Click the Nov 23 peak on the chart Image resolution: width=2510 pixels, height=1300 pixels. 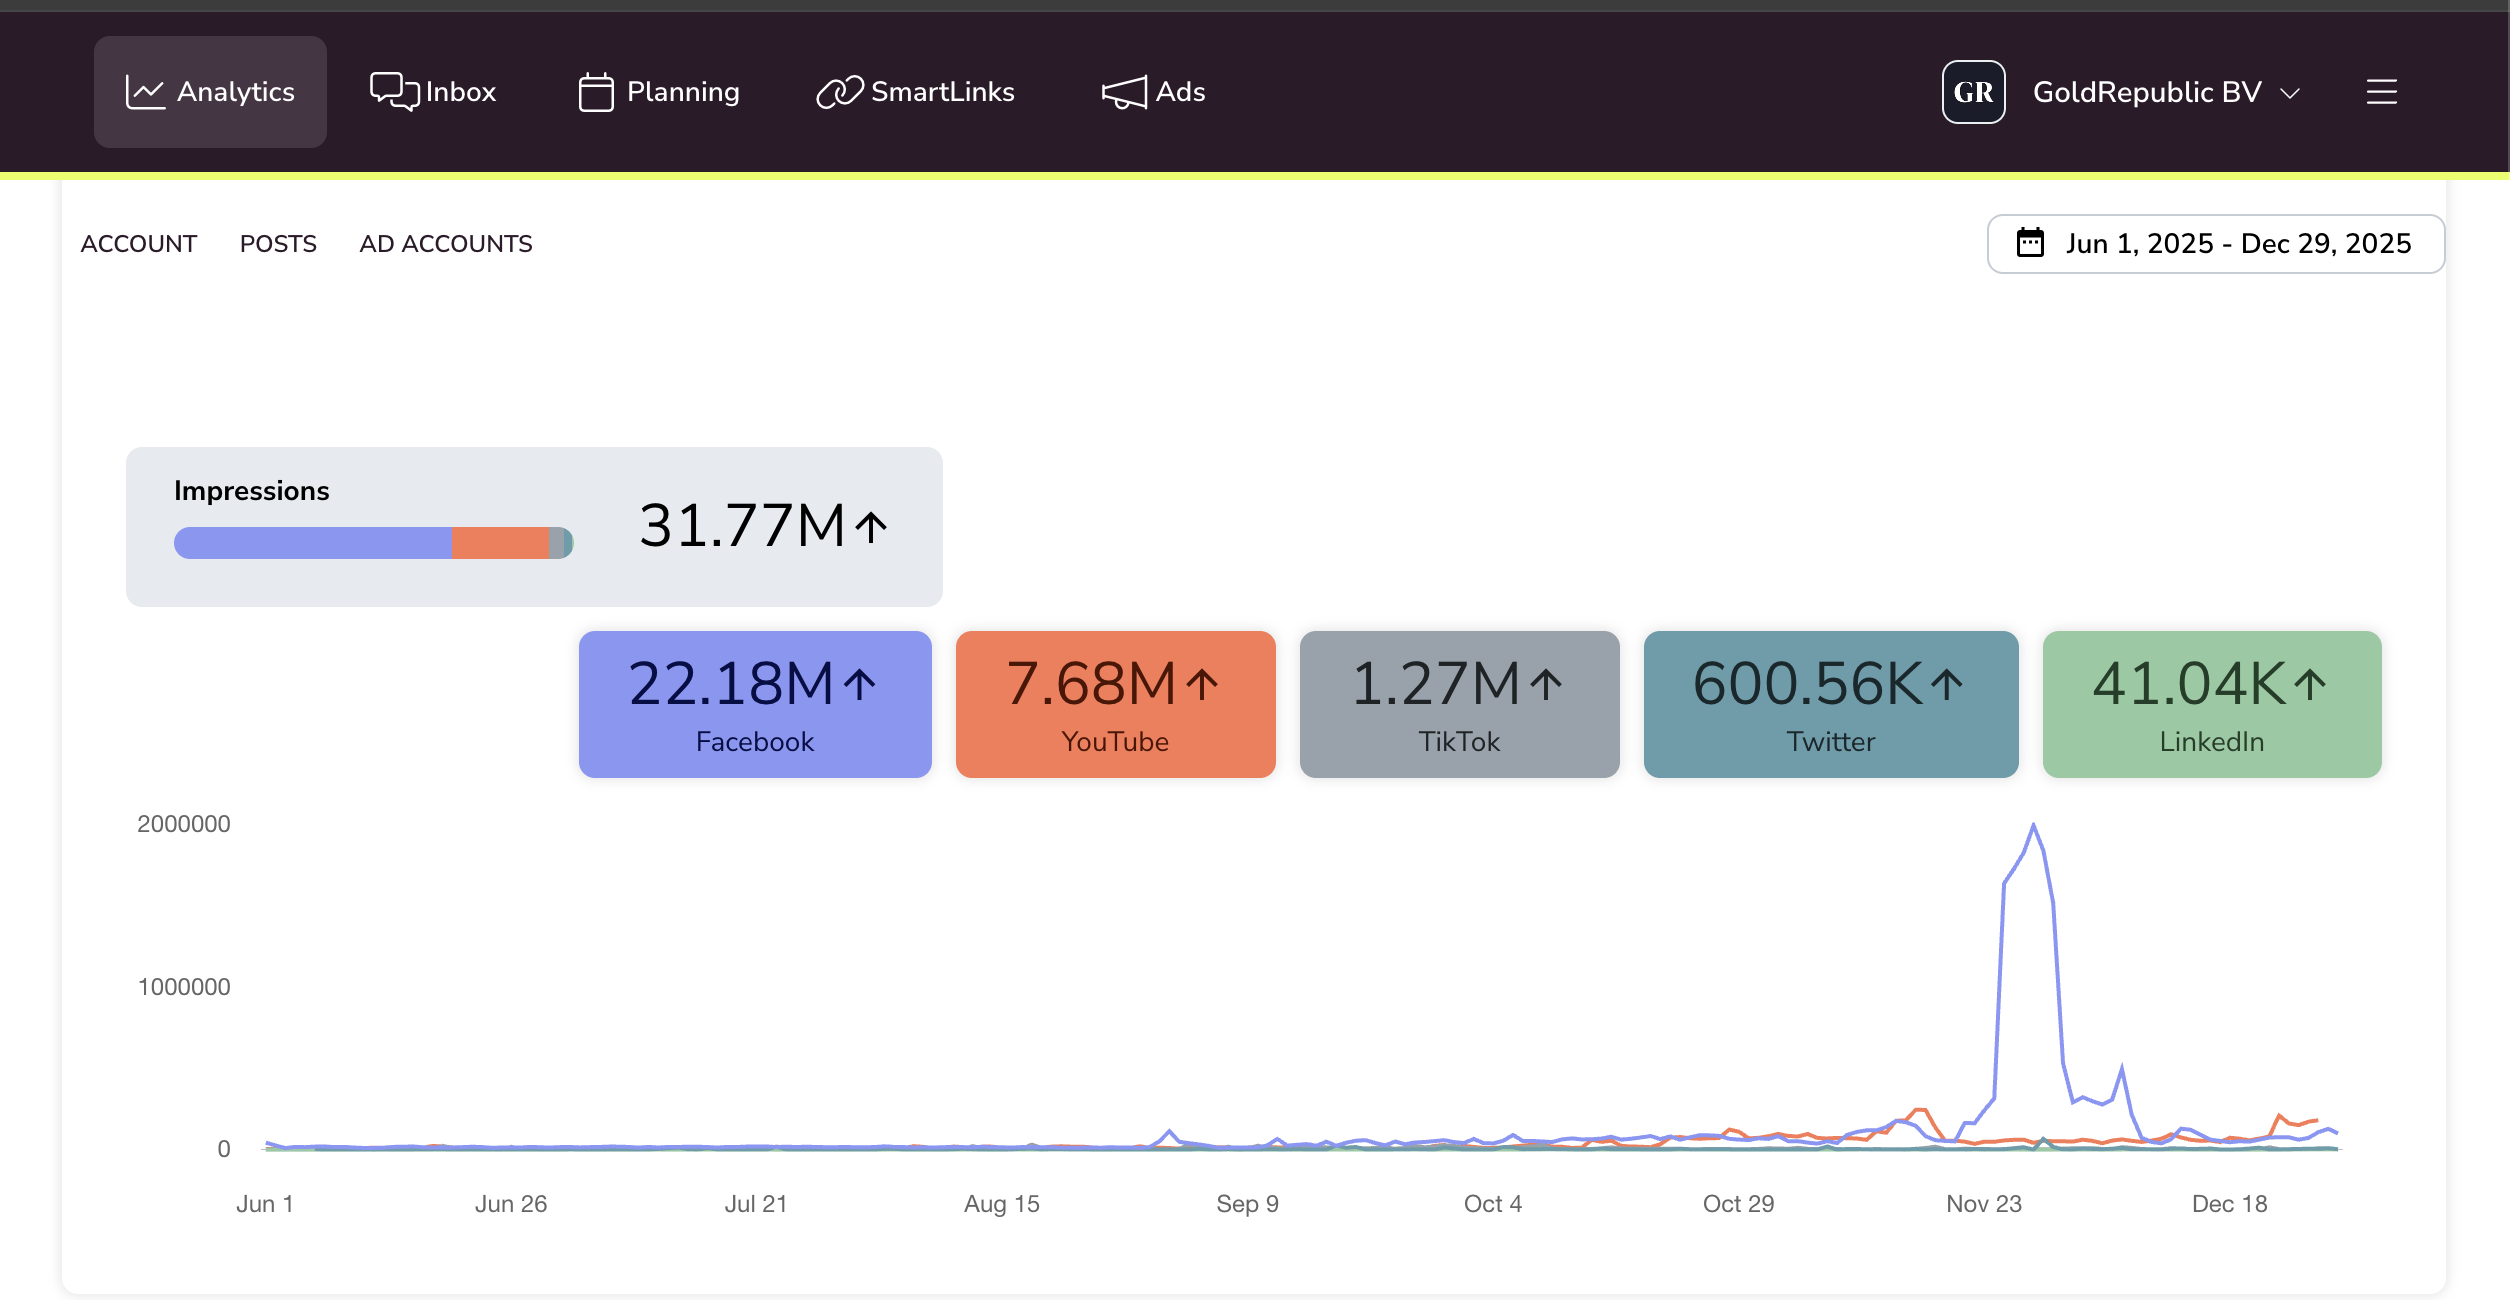(2033, 825)
